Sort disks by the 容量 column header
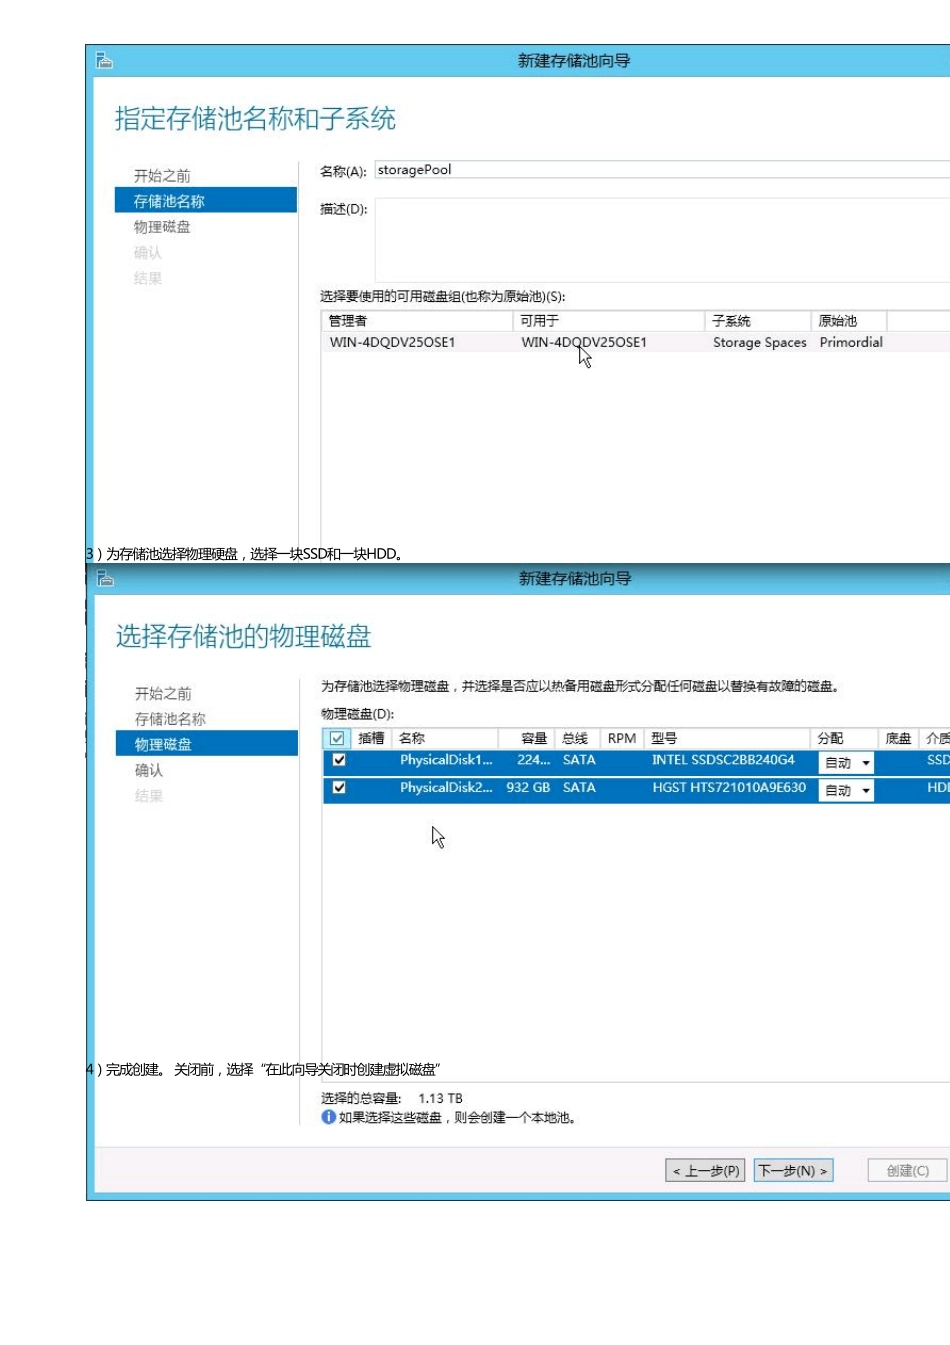Viewport: 950px width, 1345px height. point(527,738)
